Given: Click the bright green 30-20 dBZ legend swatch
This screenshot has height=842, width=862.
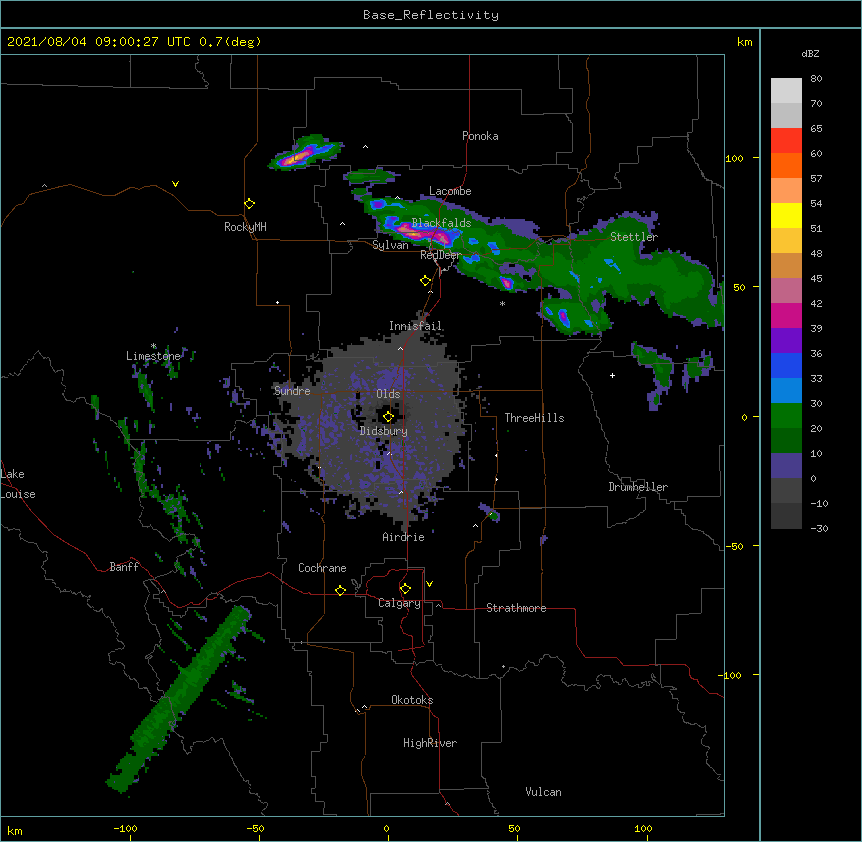Looking at the screenshot, I should click(x=786, y=416).
